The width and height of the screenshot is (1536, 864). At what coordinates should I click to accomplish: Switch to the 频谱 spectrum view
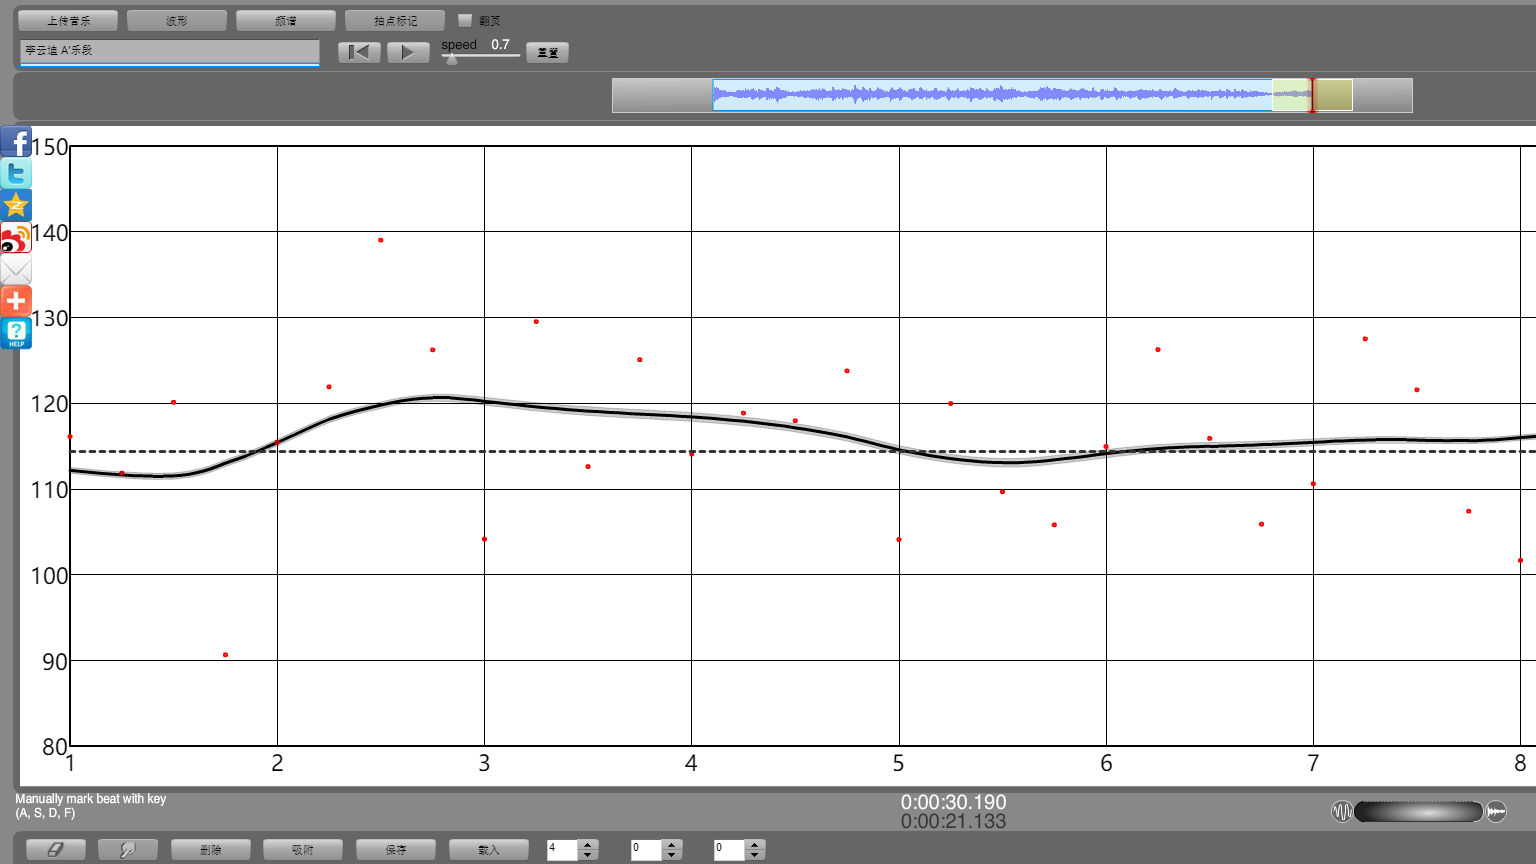click(x=286, y=20)
